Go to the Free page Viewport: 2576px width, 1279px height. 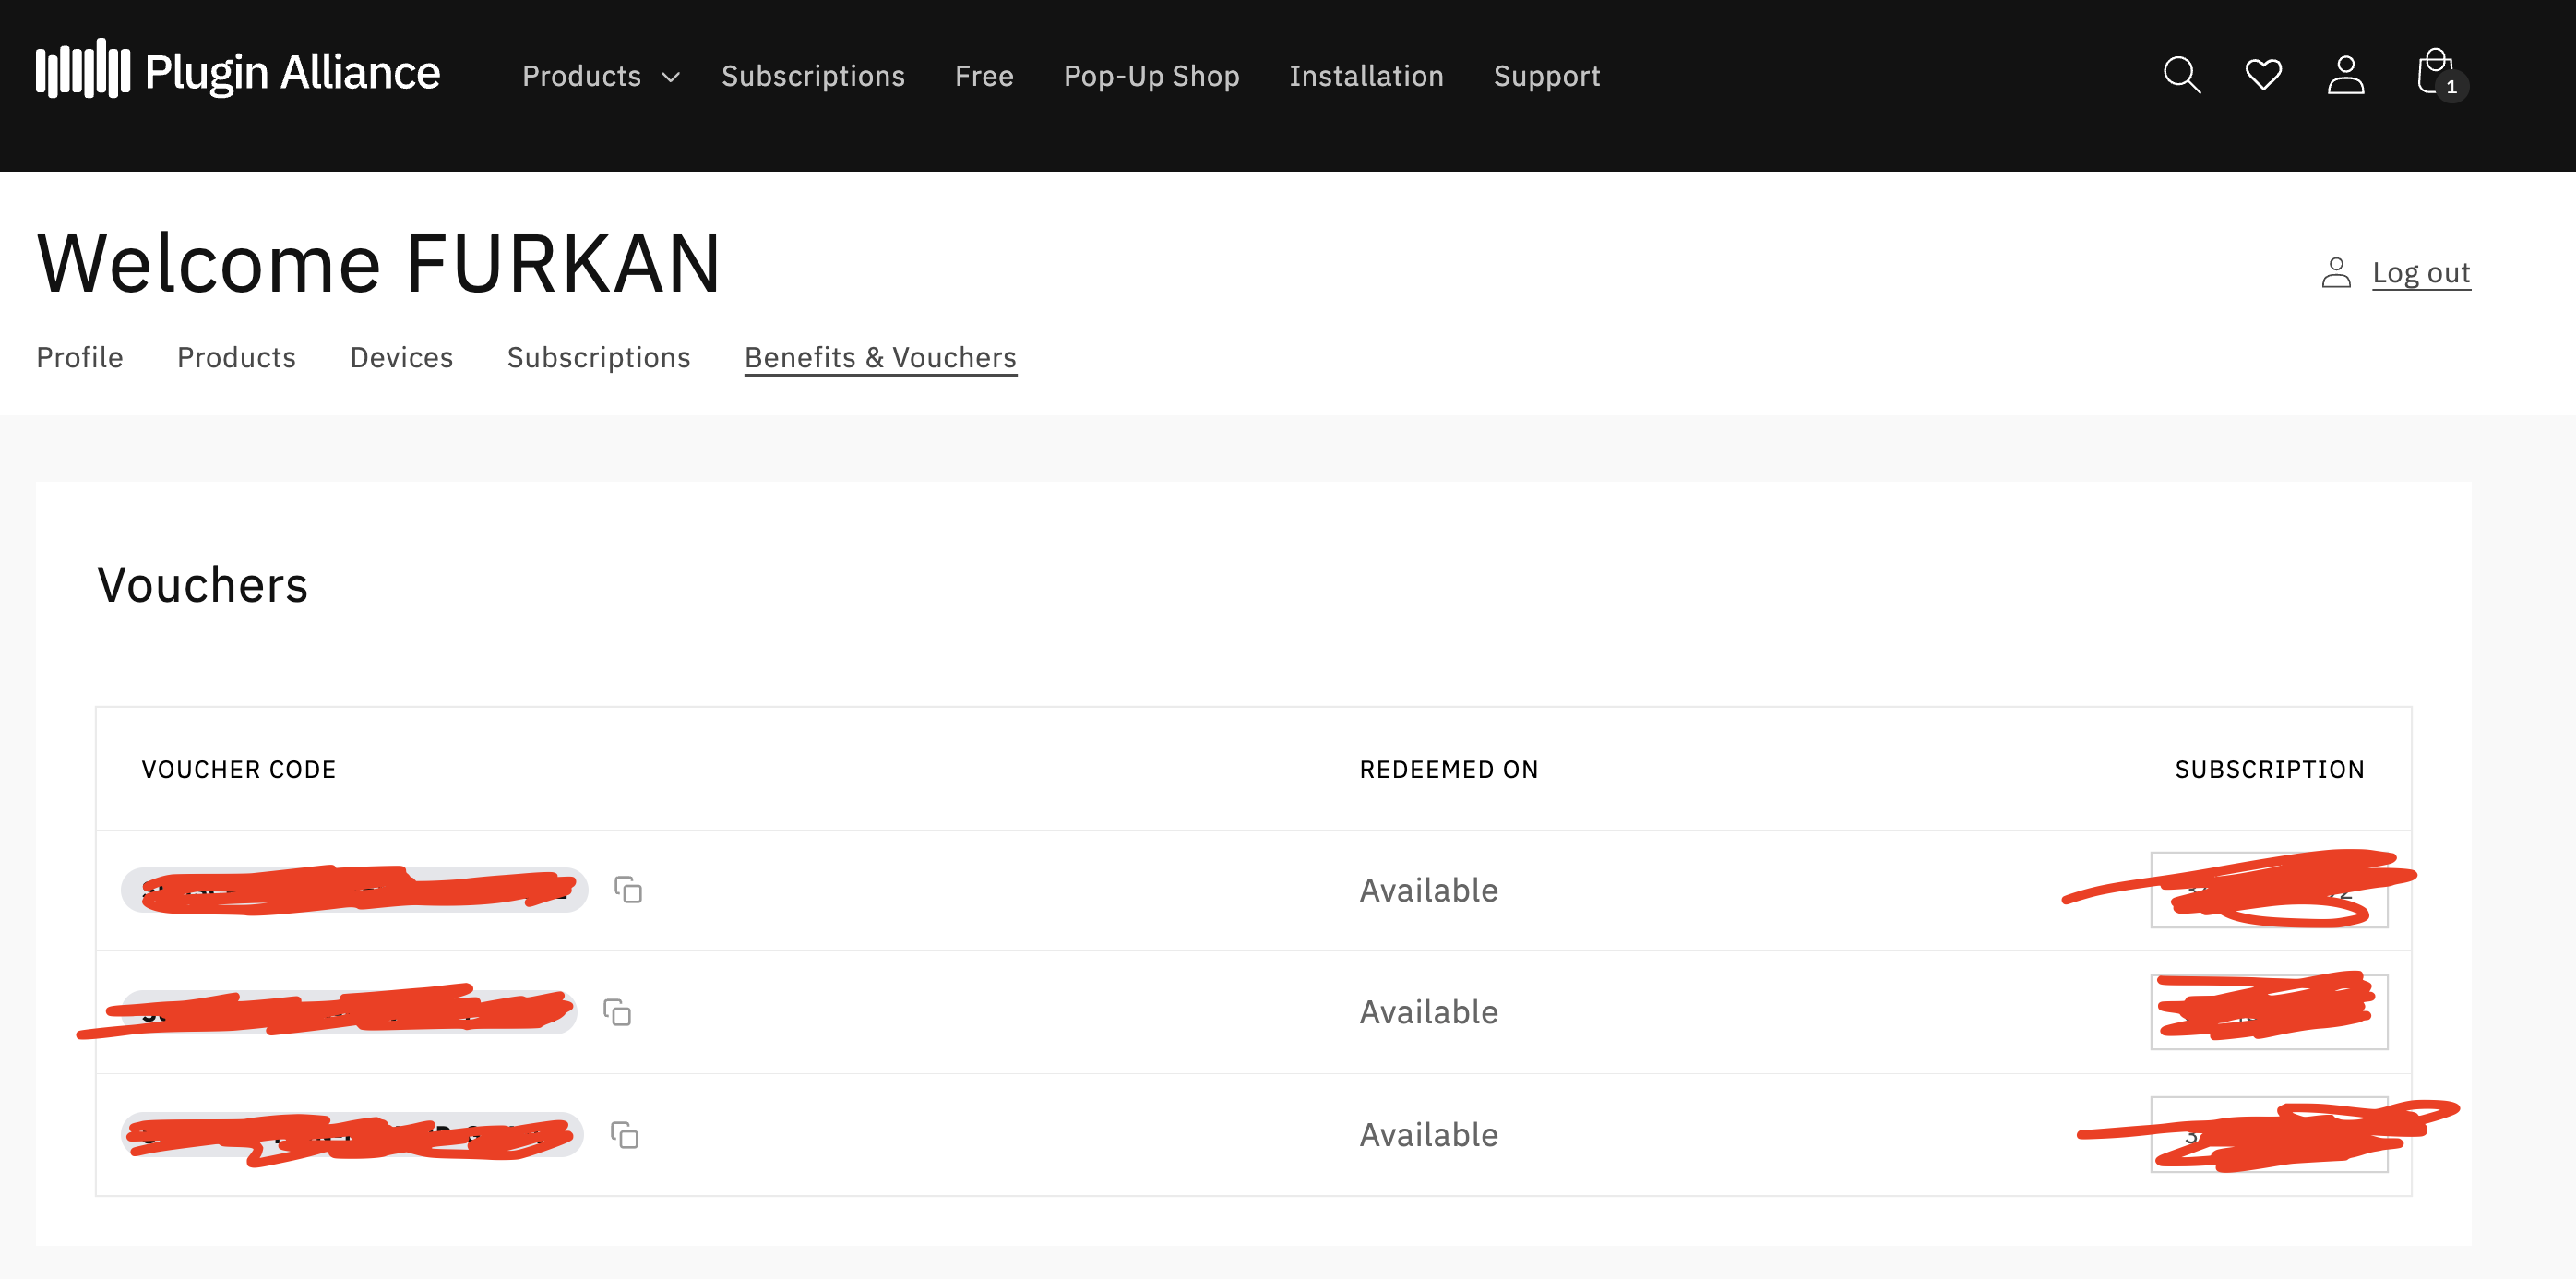[x=984, y=76]
